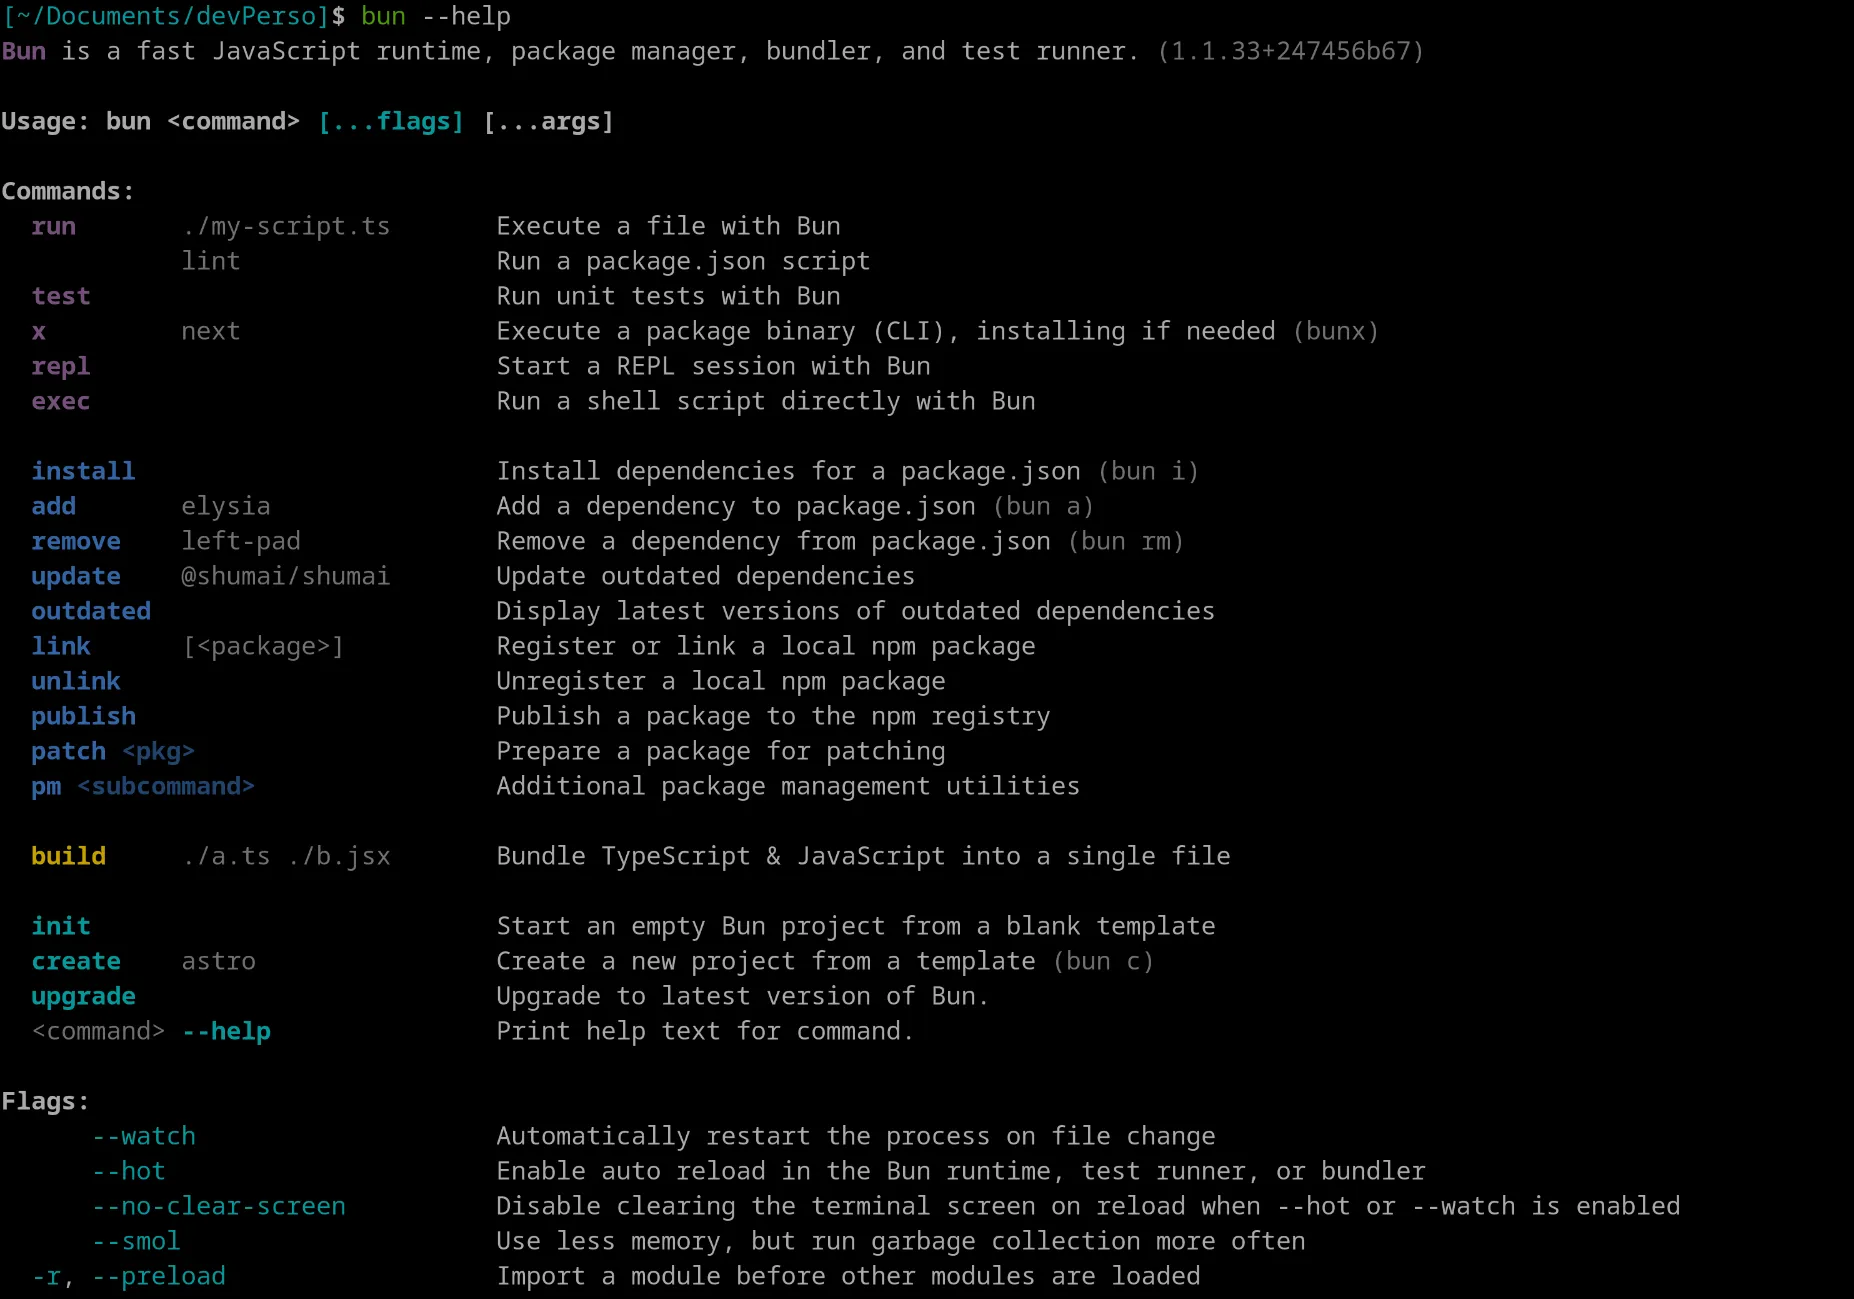Click the 'x' command name
The image size is (1854, 1299).
tap(39, 332)
